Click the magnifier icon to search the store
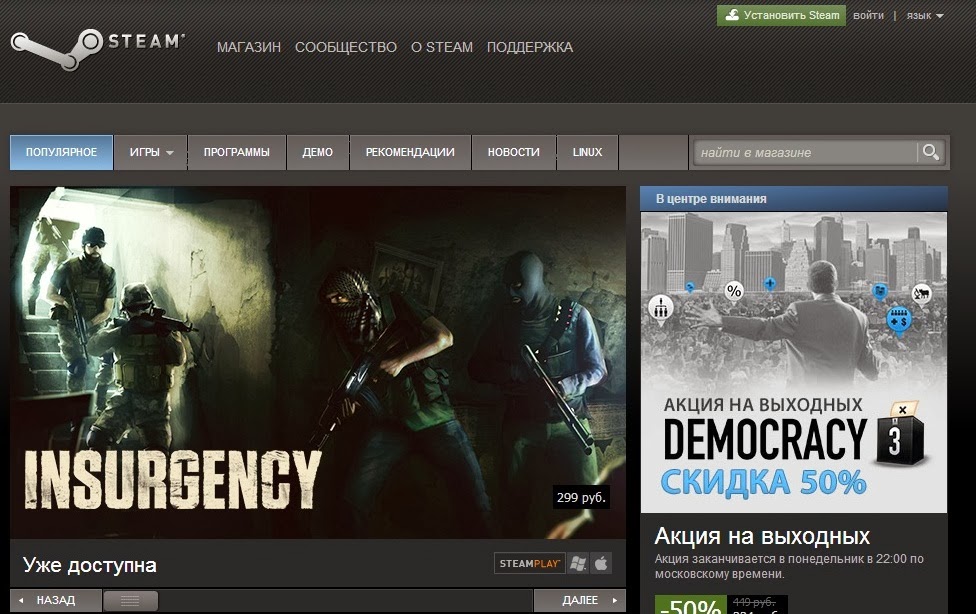Viewport: 976px width, 614px height. (932, 152)
